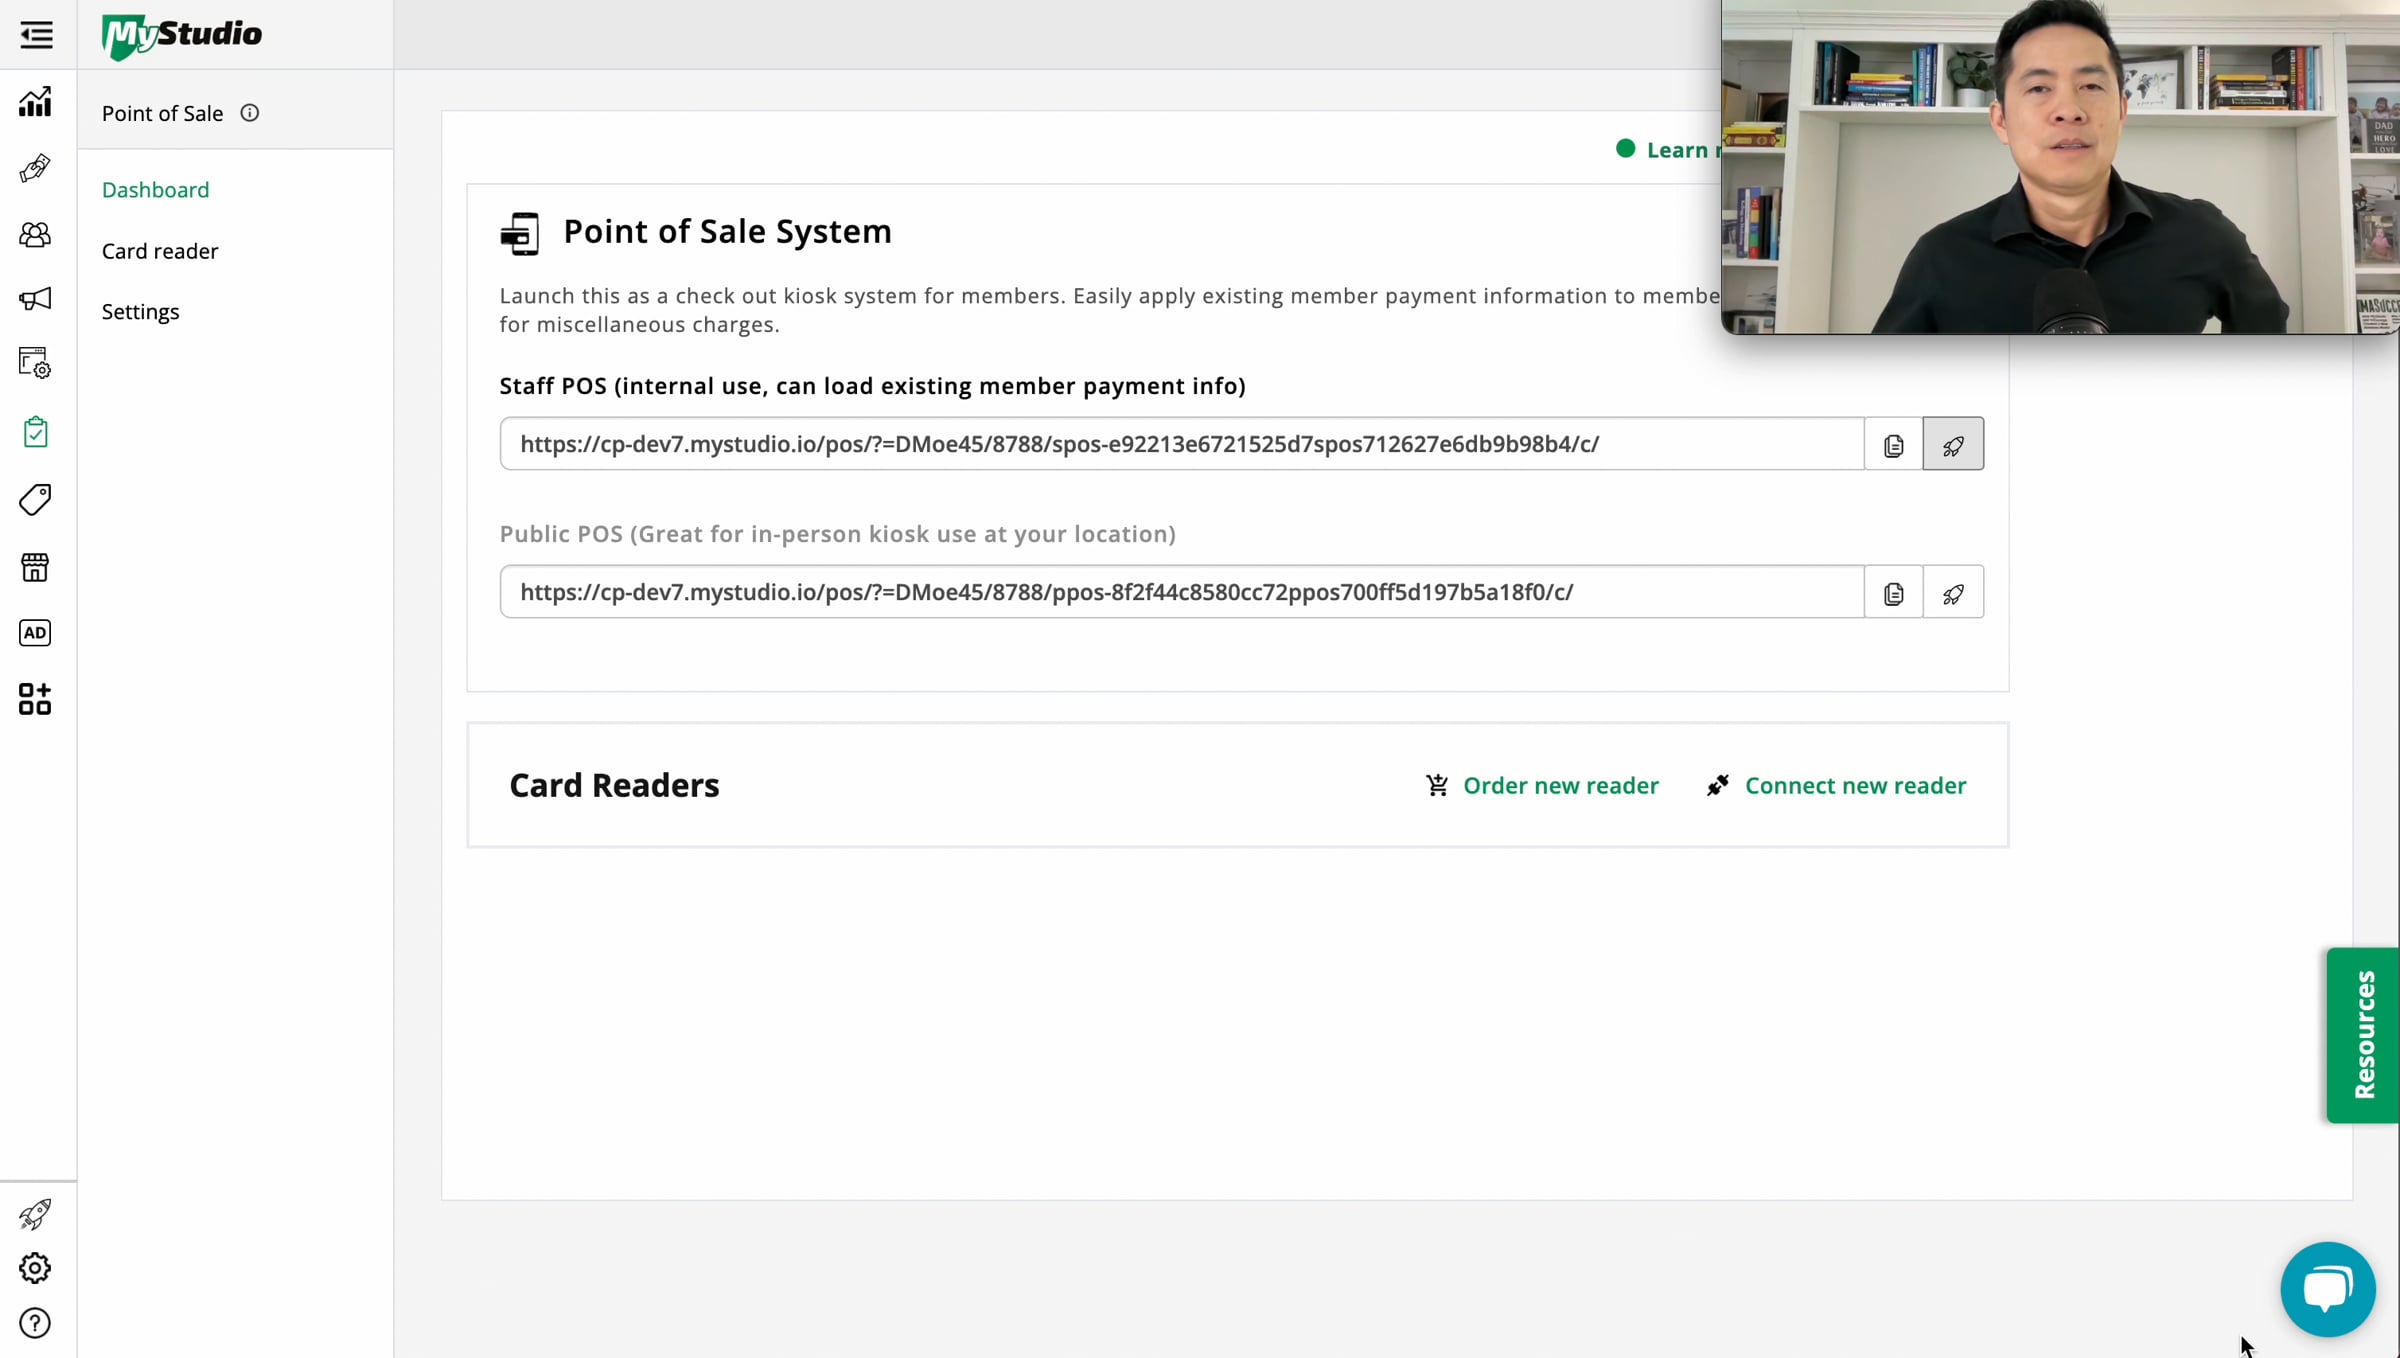The height and width of the screenshot is (1358, 2400).
Task: Open Settings in the Point of Sale menu
Action: click(140, 312)
